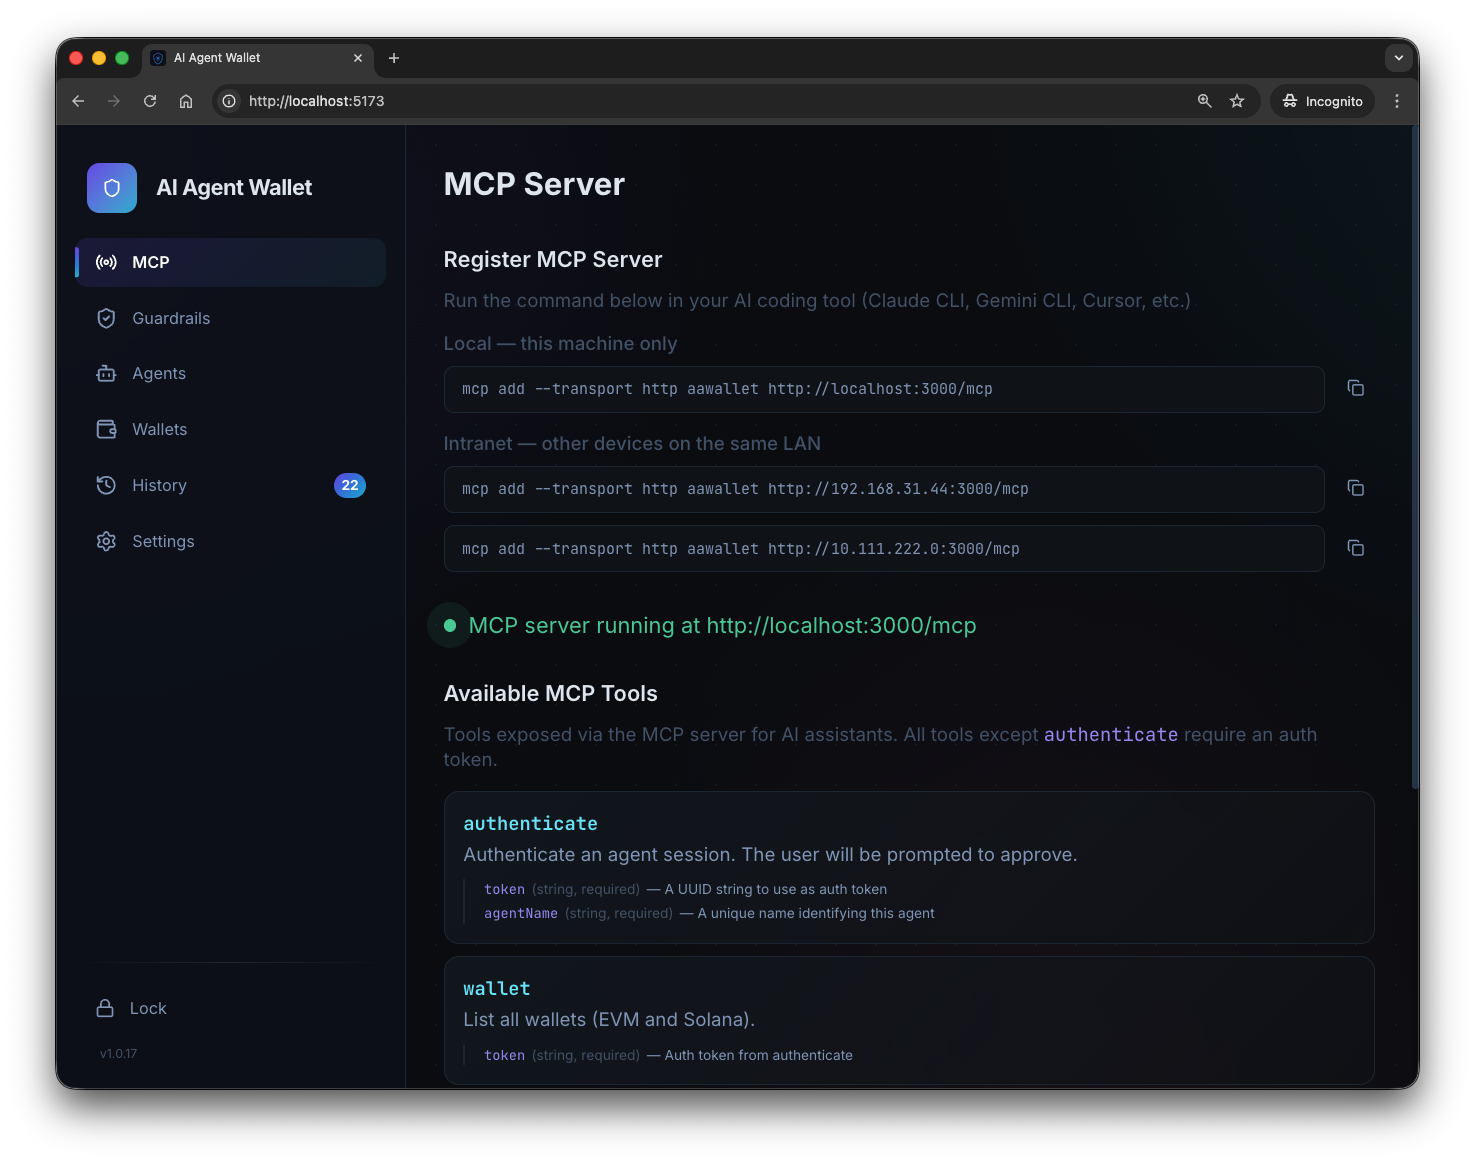The width and height of the screenshot is (1475, 1163).
Task: Click the Wallets icon in sidebar
Action: 106,429
